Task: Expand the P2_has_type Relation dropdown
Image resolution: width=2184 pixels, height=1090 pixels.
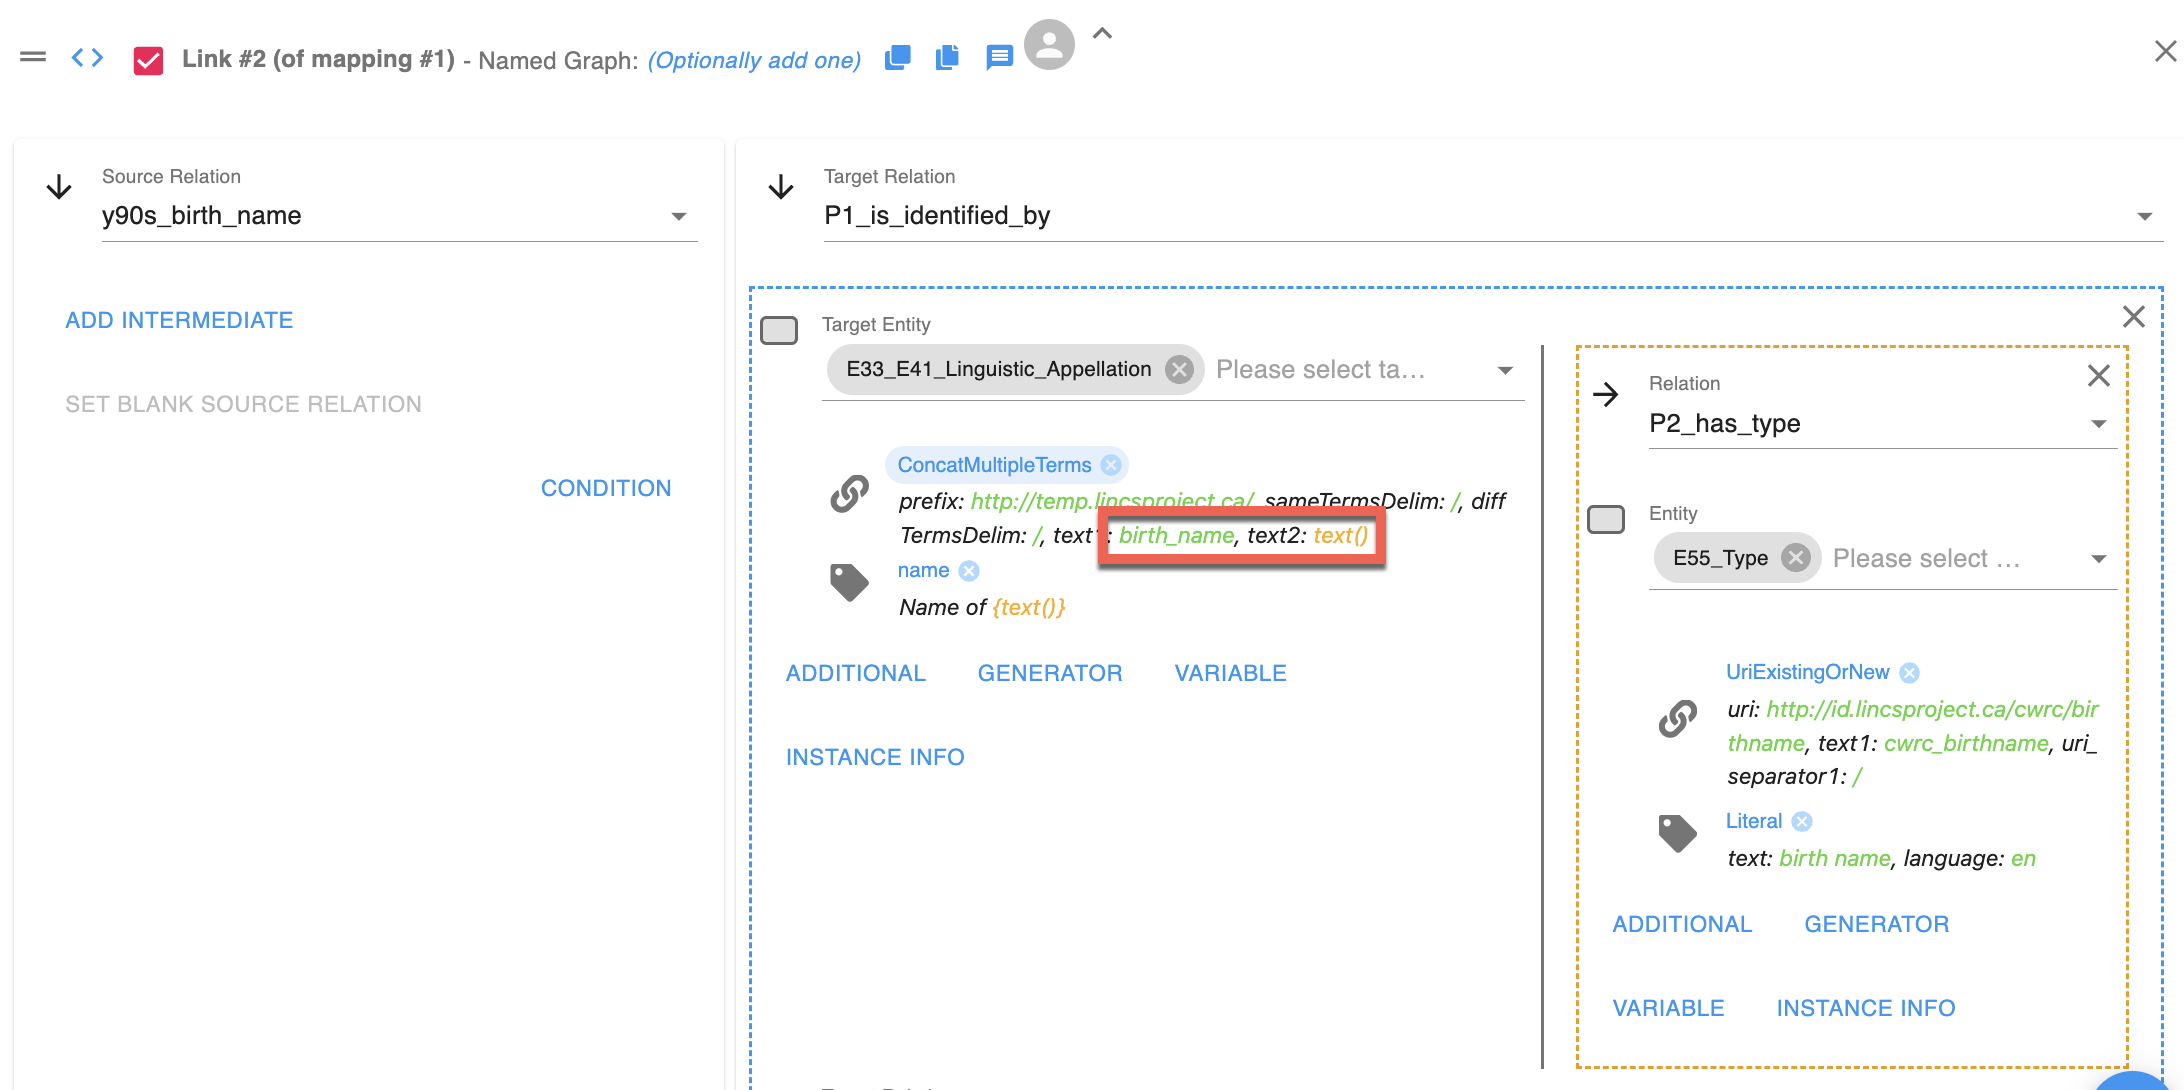Action: click(x=2099, y=424)
